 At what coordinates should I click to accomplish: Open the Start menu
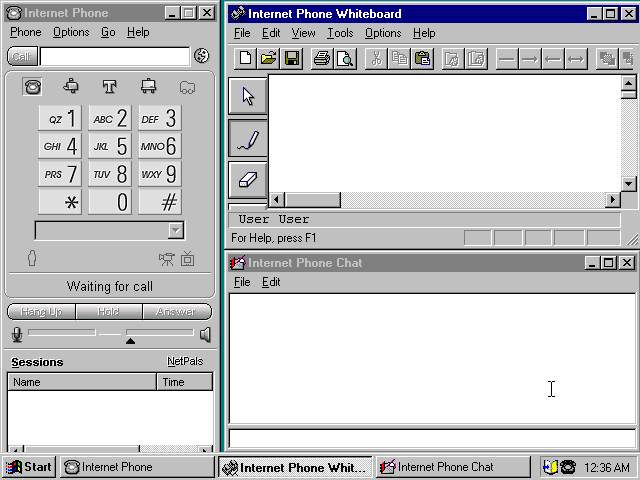pyautogui.click(x=29, y=467)
